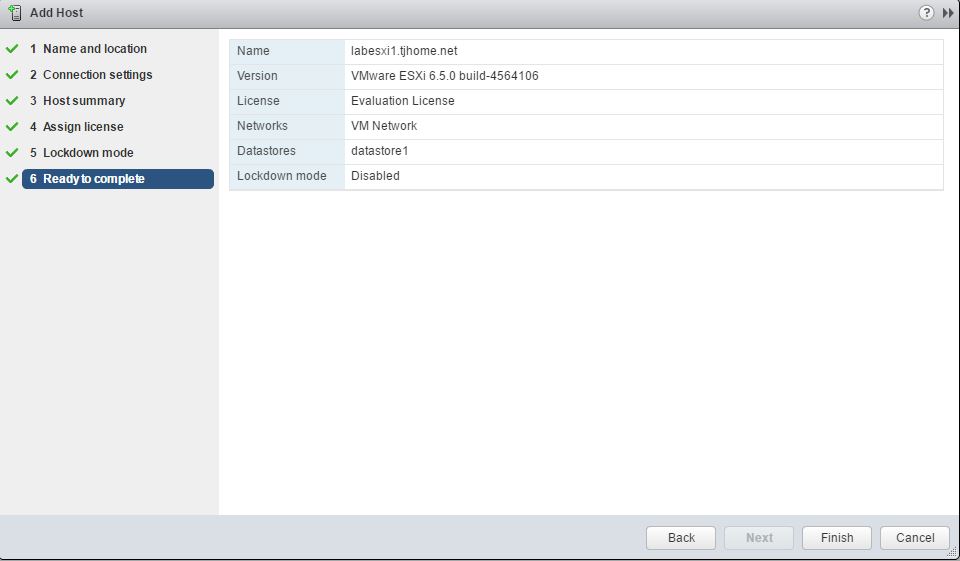Screen dimensions: 960x561
Task: Click the Name row label
Action: coord(253,51)
